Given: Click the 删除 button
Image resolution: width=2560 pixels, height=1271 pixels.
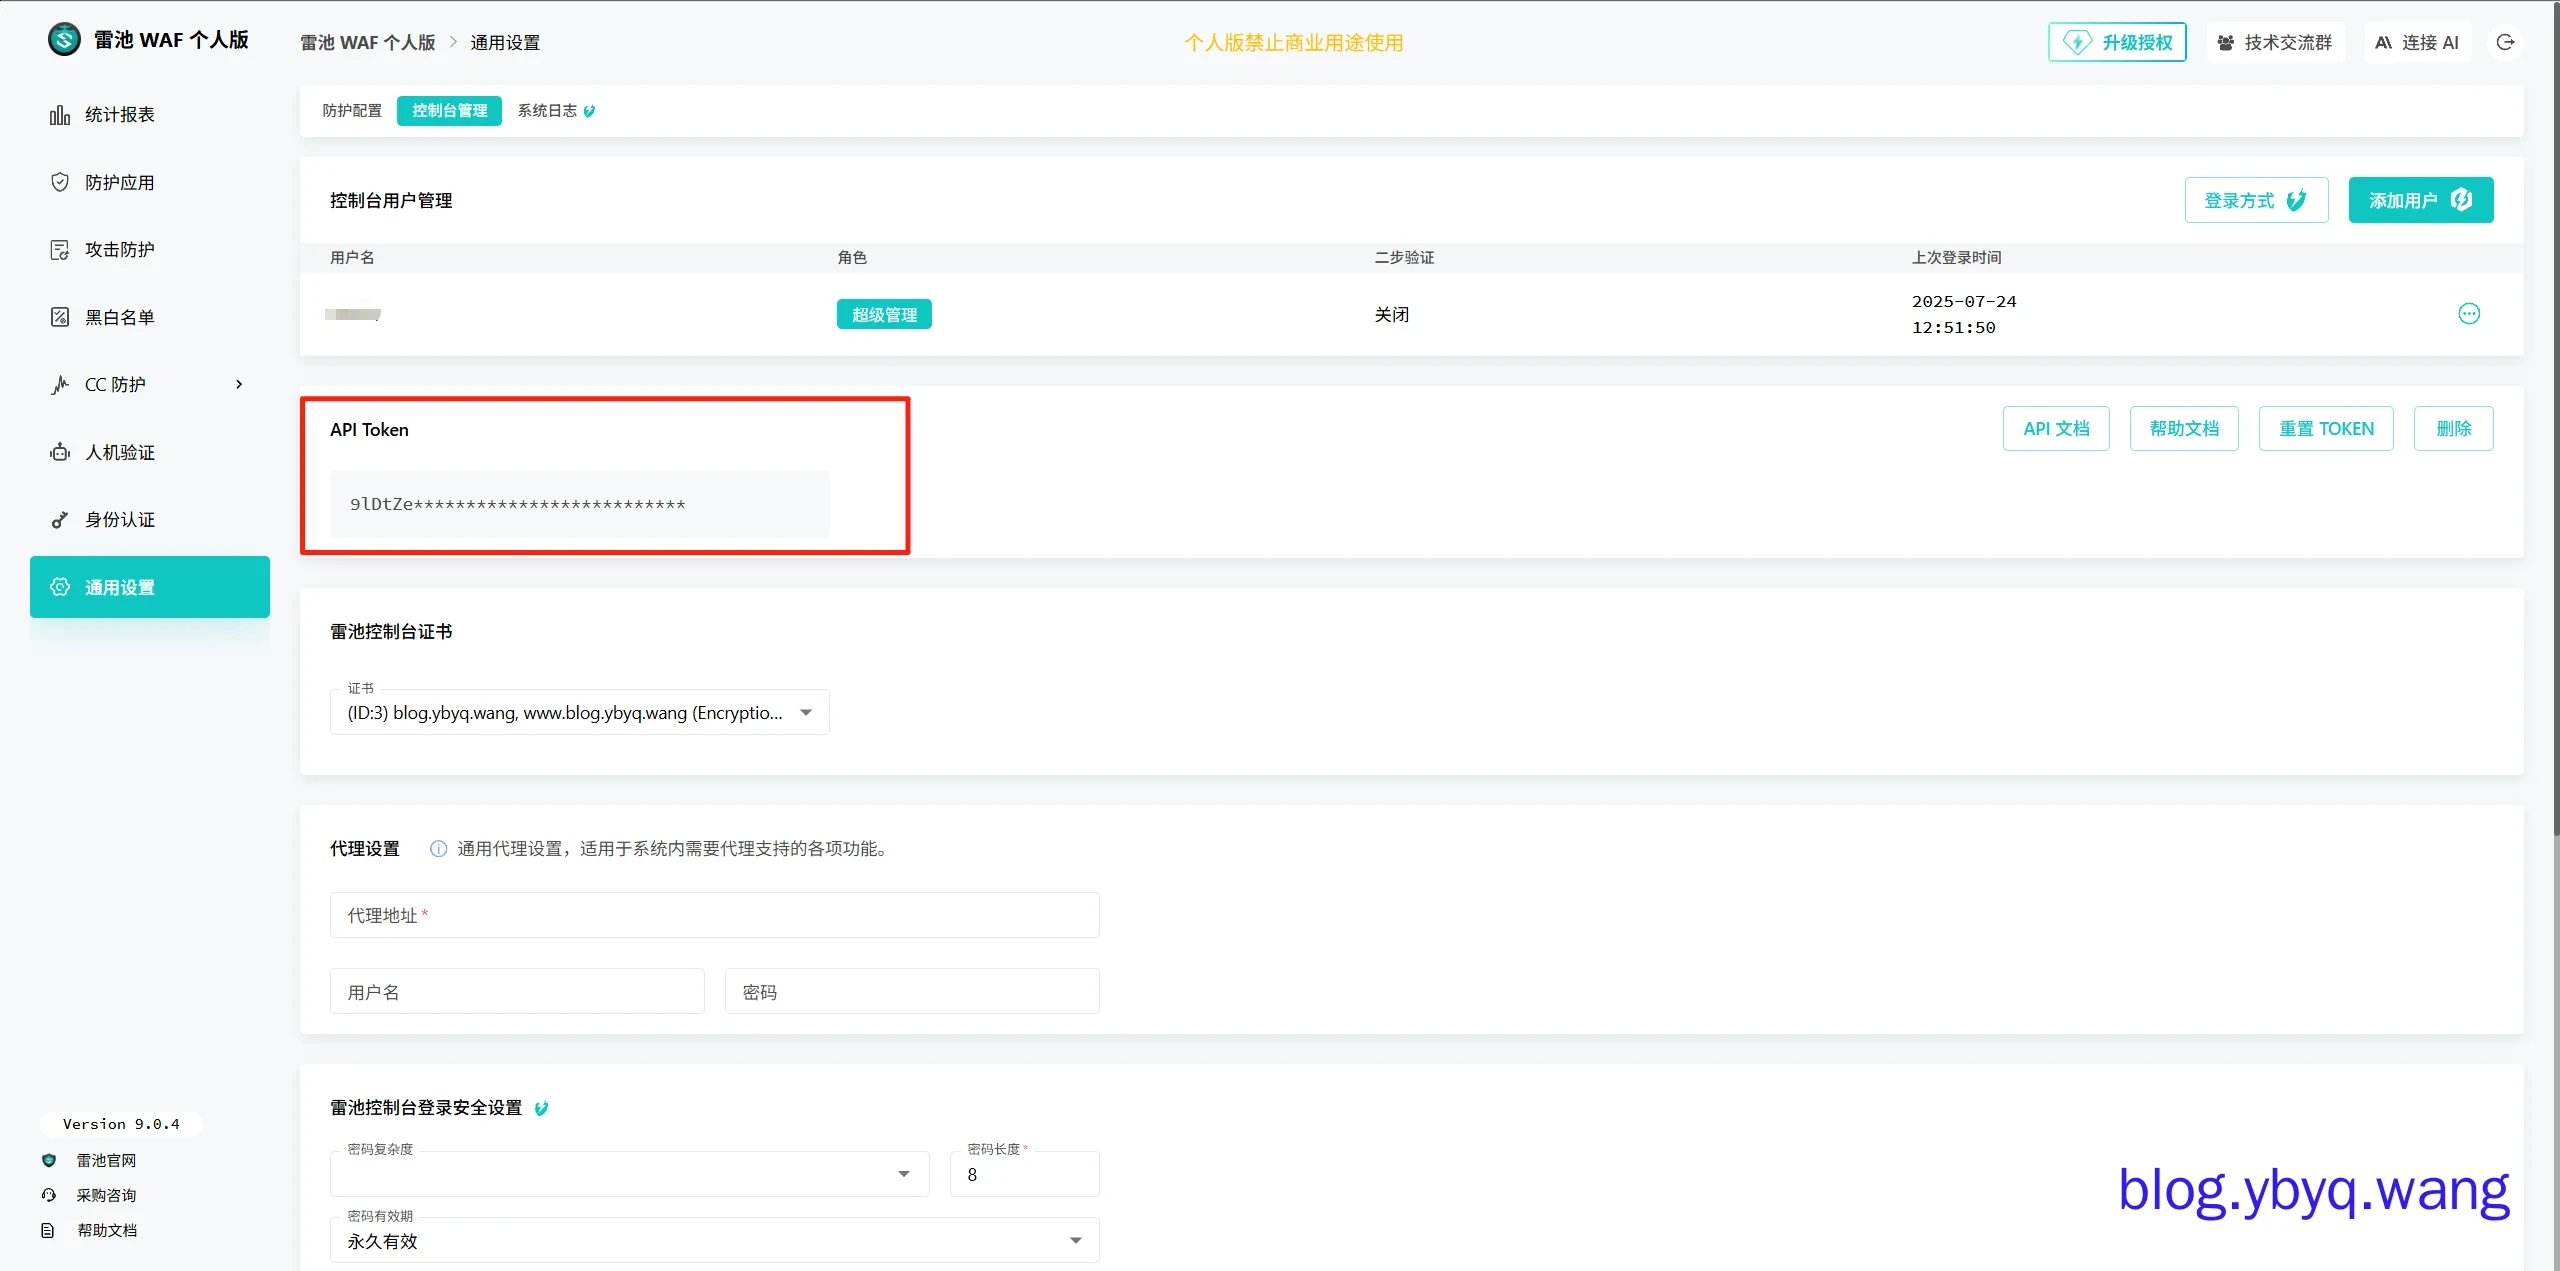Looking at the screenshot, I should 2454,429.
